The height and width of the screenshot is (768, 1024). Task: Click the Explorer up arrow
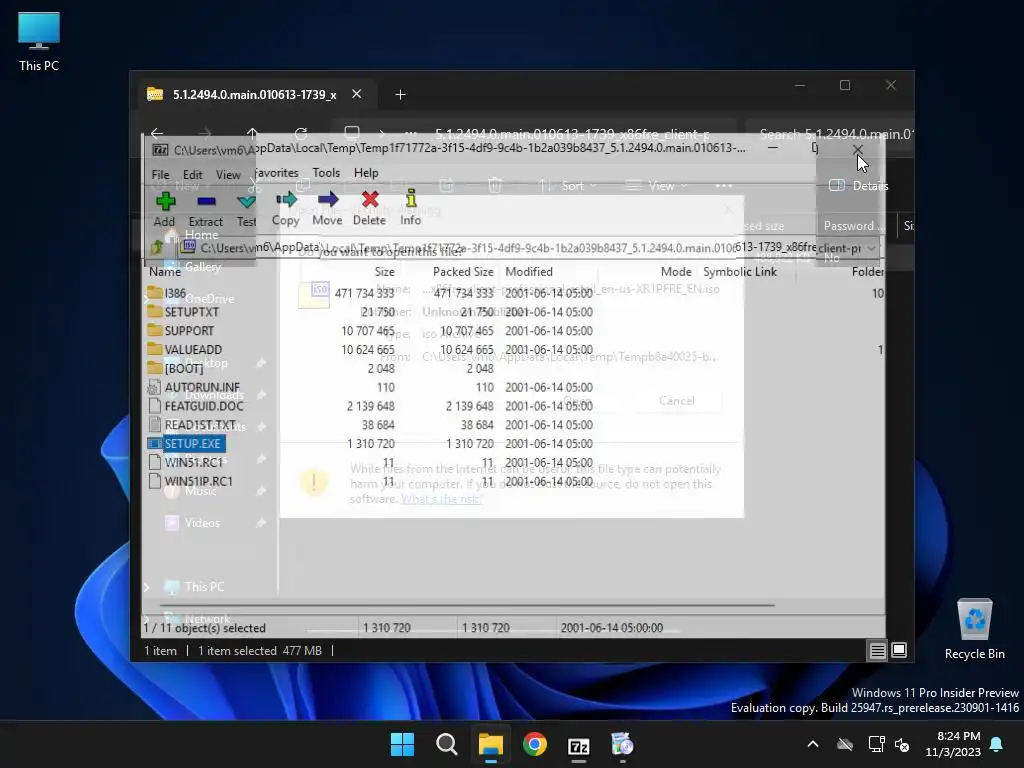253,133
